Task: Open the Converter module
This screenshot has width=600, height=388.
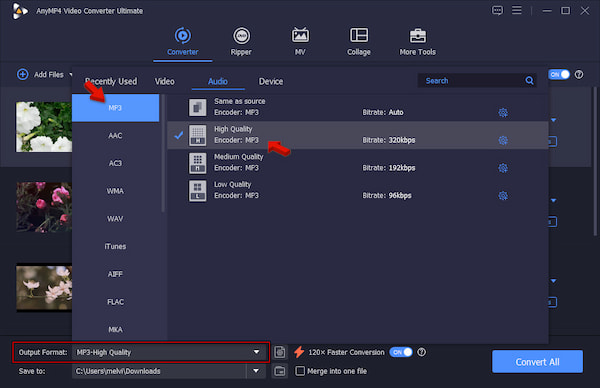Action: pyautogui.click(x=183, y=41)
